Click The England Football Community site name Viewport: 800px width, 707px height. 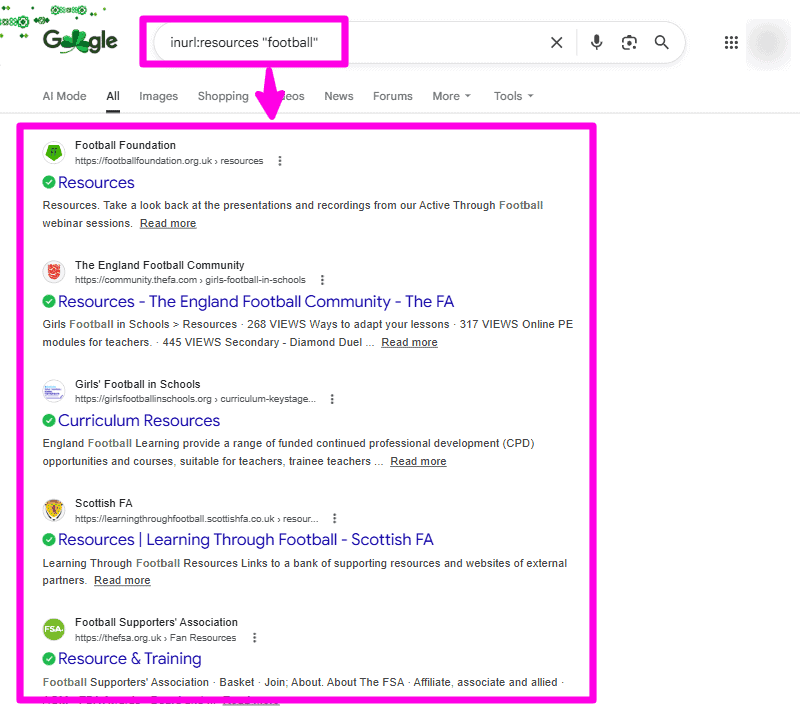coord(160,265)
